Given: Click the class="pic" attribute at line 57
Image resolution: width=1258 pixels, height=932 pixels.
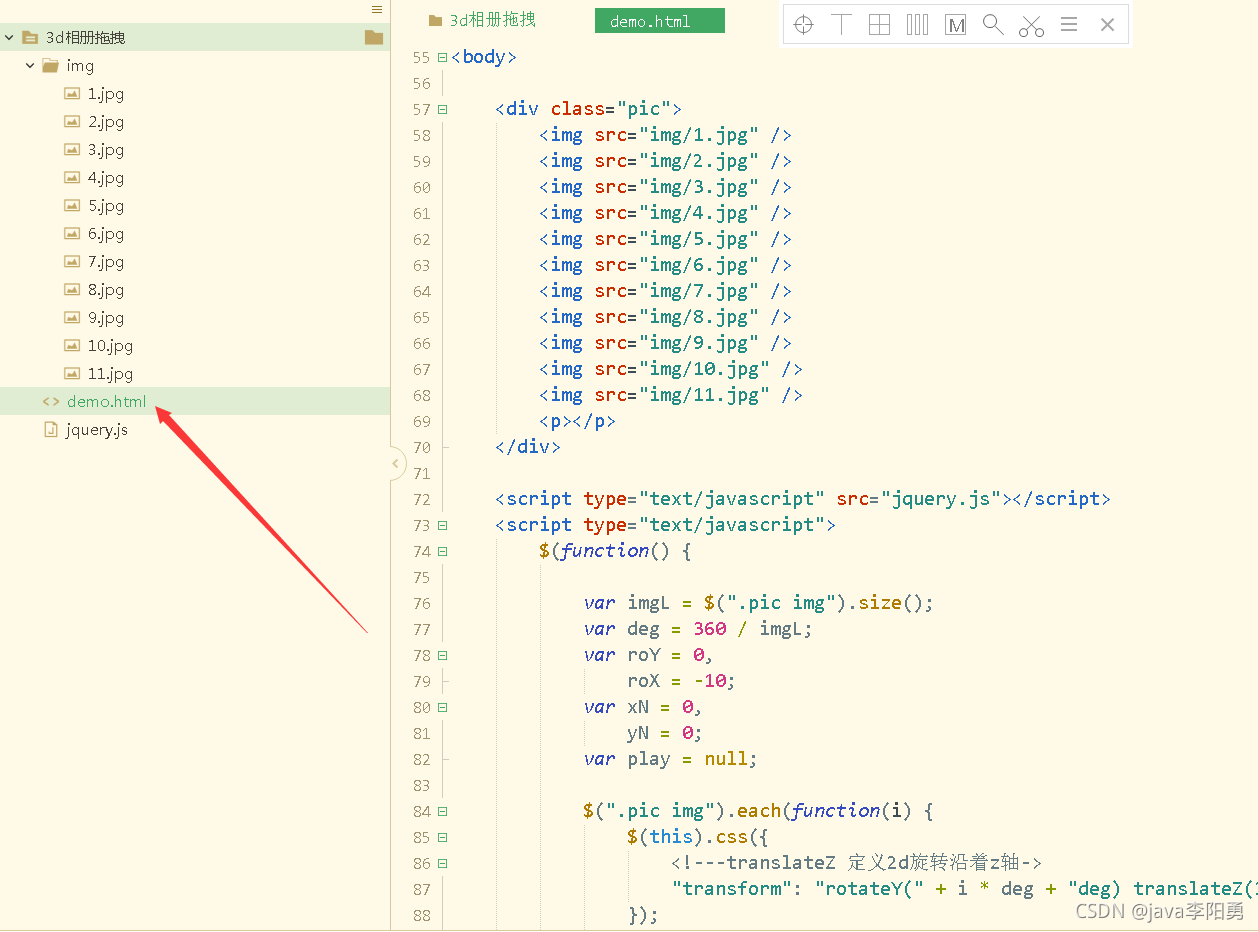Looking at the screenshot, I should [x=611, y=109].
